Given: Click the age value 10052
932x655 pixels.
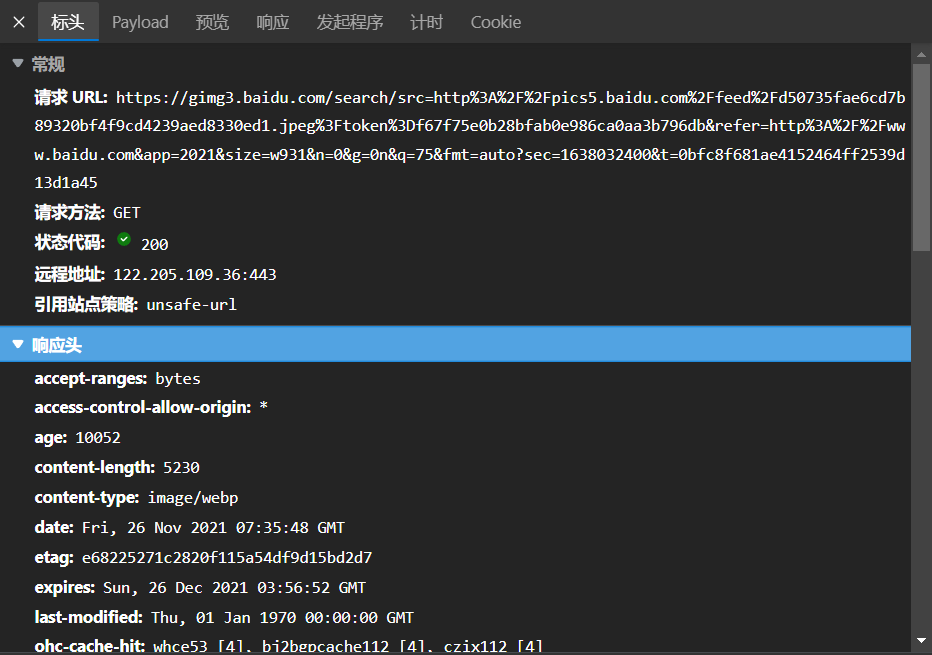Looking at the screenshot, I should [98, 438].
